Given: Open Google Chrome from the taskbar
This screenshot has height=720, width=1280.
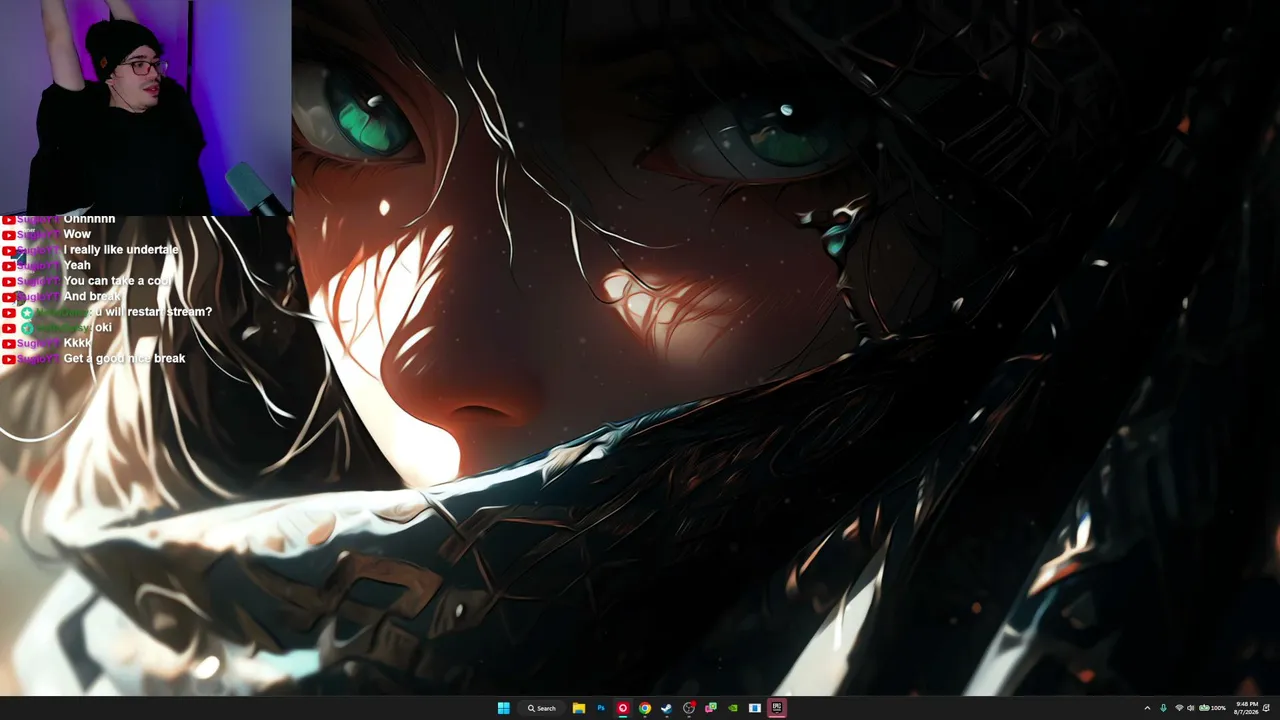Looking at the screenshot, I should pos(645,708).
